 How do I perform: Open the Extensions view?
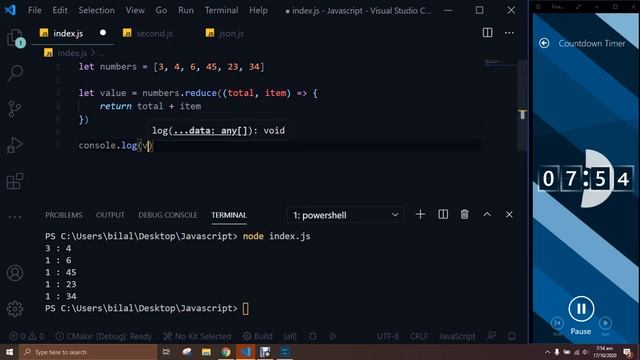pyautogui.click(x=15, y=181)
